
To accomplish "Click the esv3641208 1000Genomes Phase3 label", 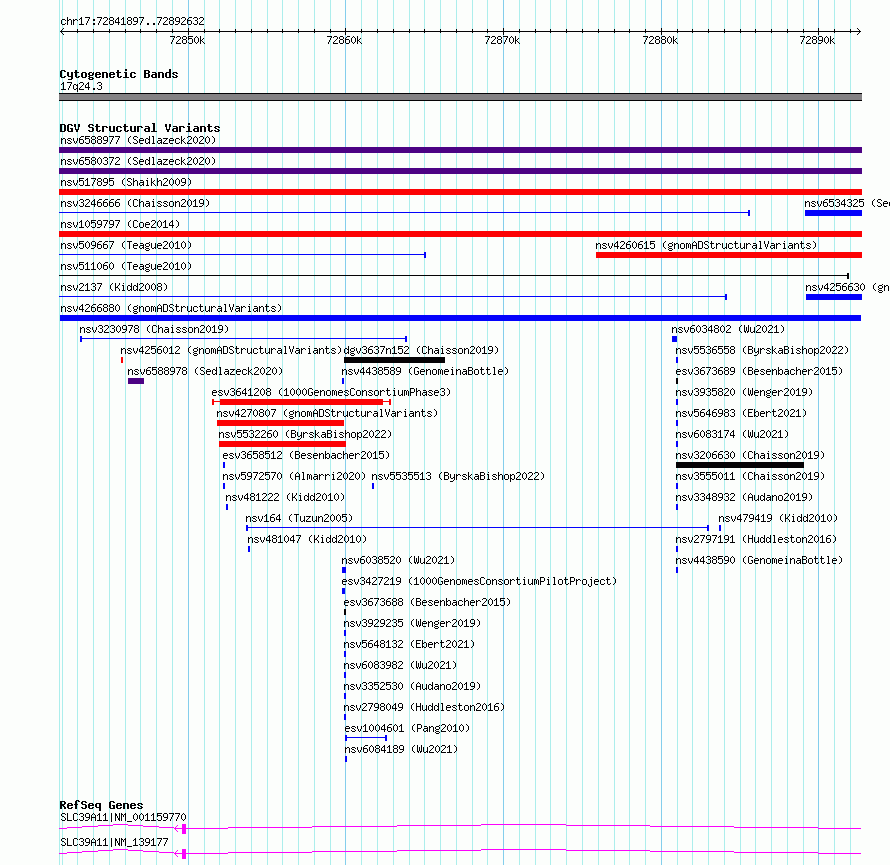I will coord(331,392).
